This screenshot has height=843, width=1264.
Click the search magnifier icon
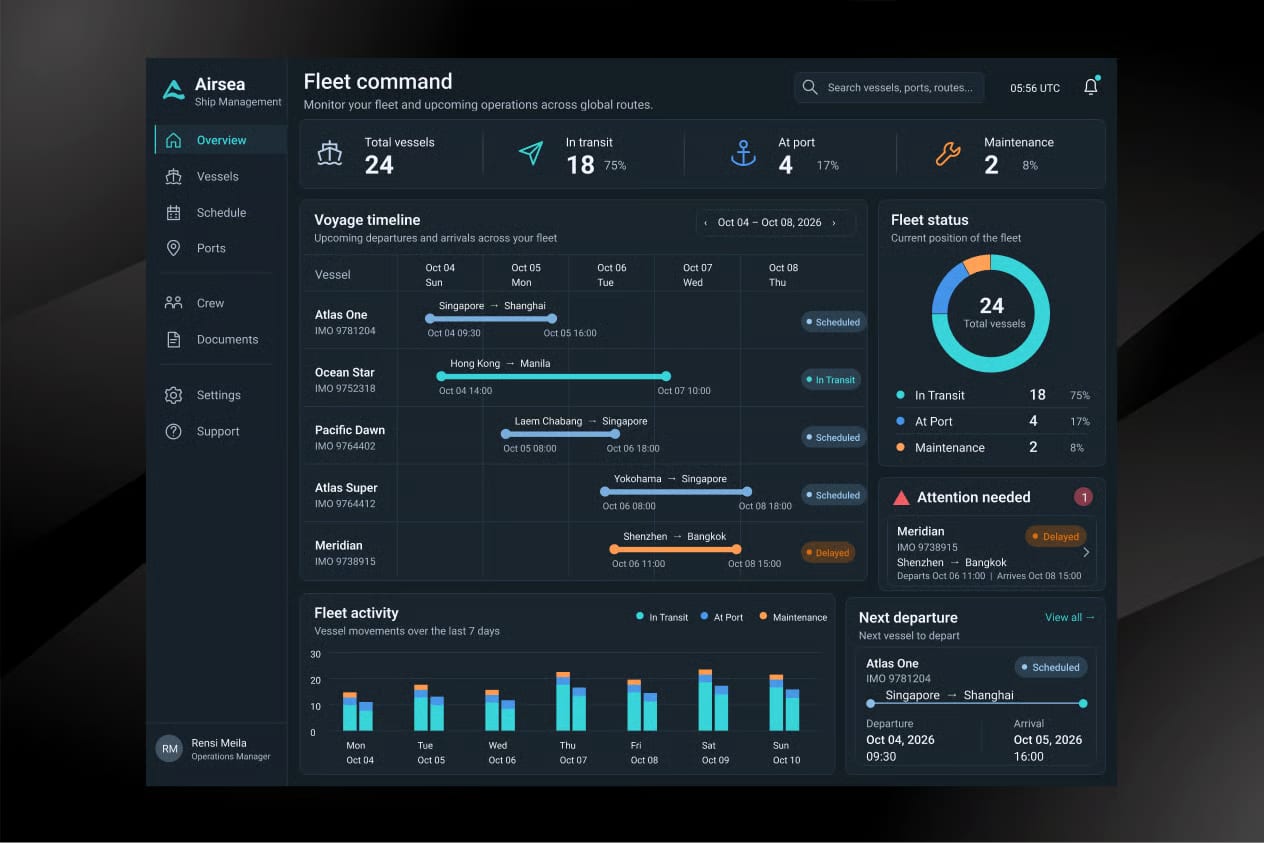[810, 87]
